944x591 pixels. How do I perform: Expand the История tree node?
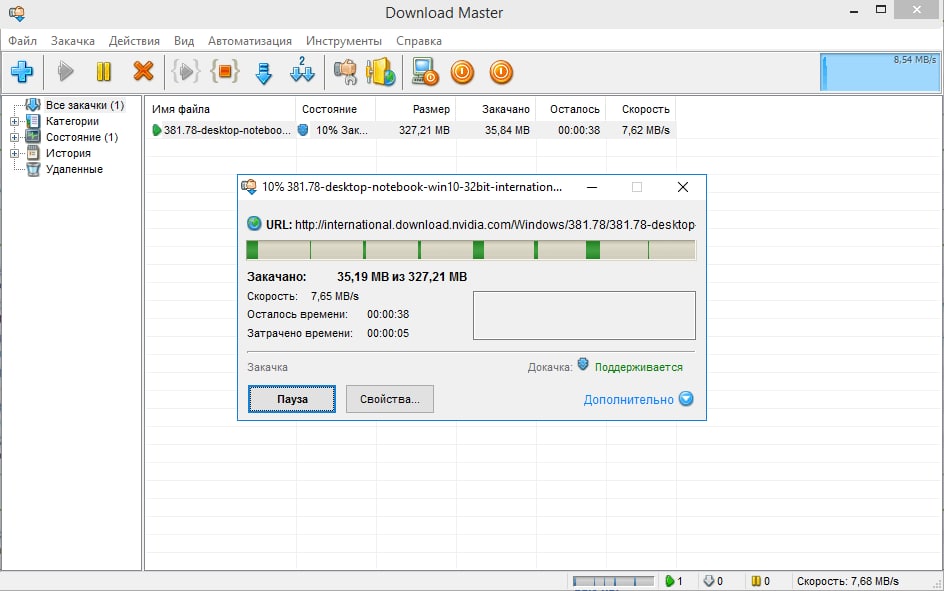14,153
